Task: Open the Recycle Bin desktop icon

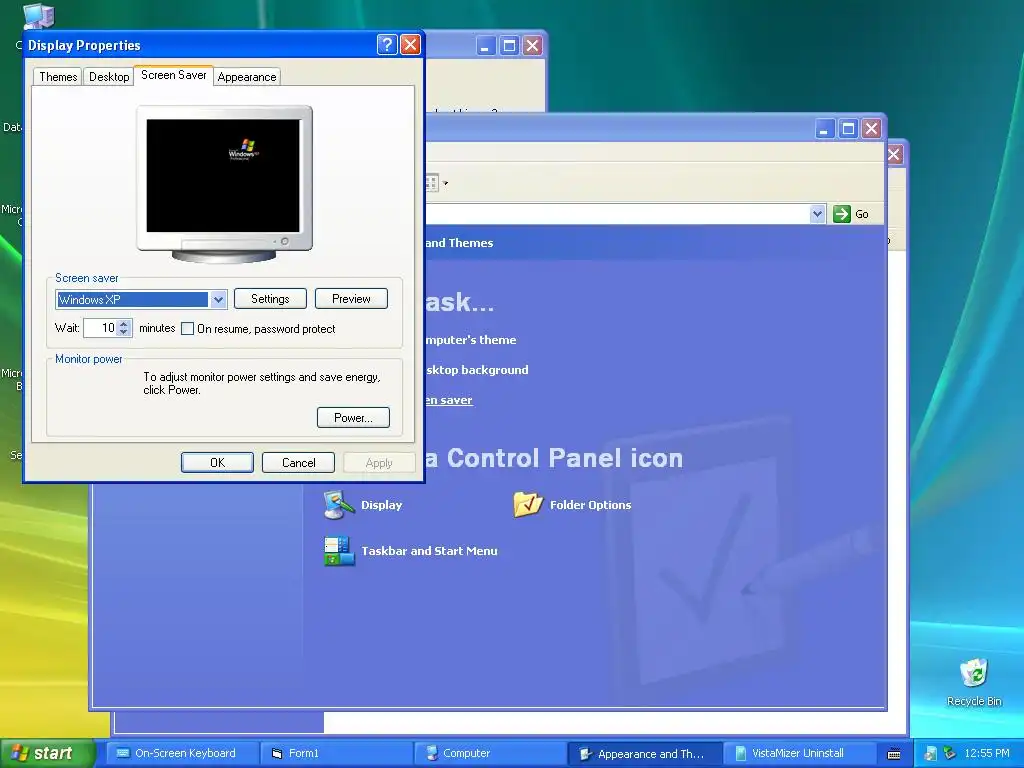Action: coord(974,682)
